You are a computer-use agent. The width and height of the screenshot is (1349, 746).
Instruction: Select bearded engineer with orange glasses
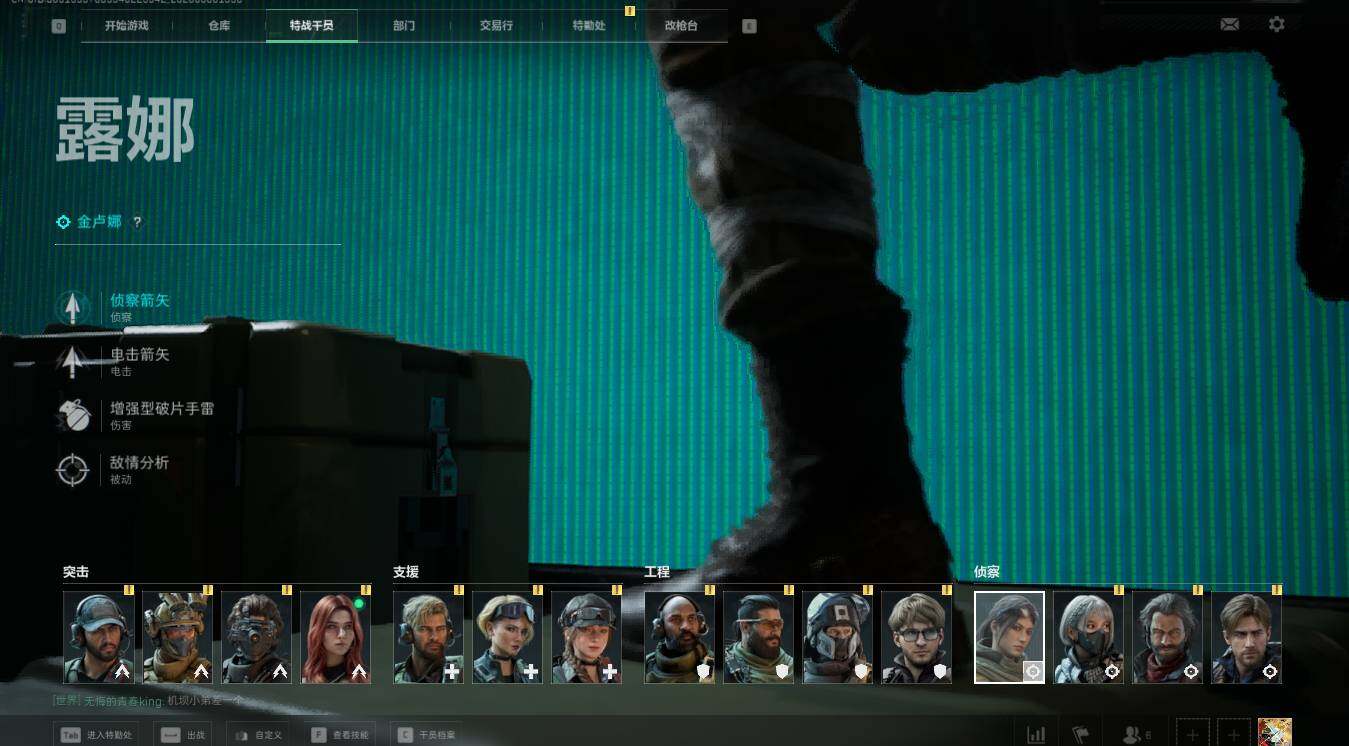(x=758, y=637)
